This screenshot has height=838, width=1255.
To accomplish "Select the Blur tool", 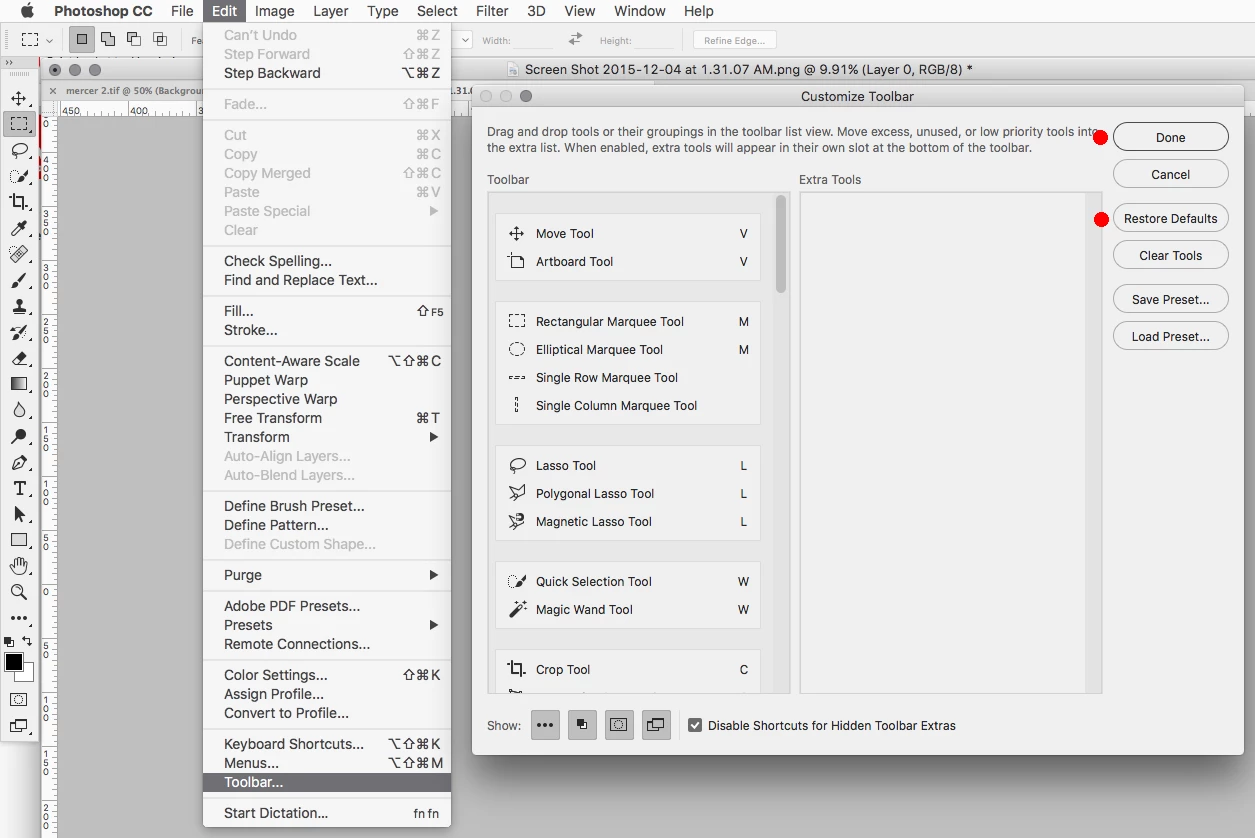I will (19, 410).
